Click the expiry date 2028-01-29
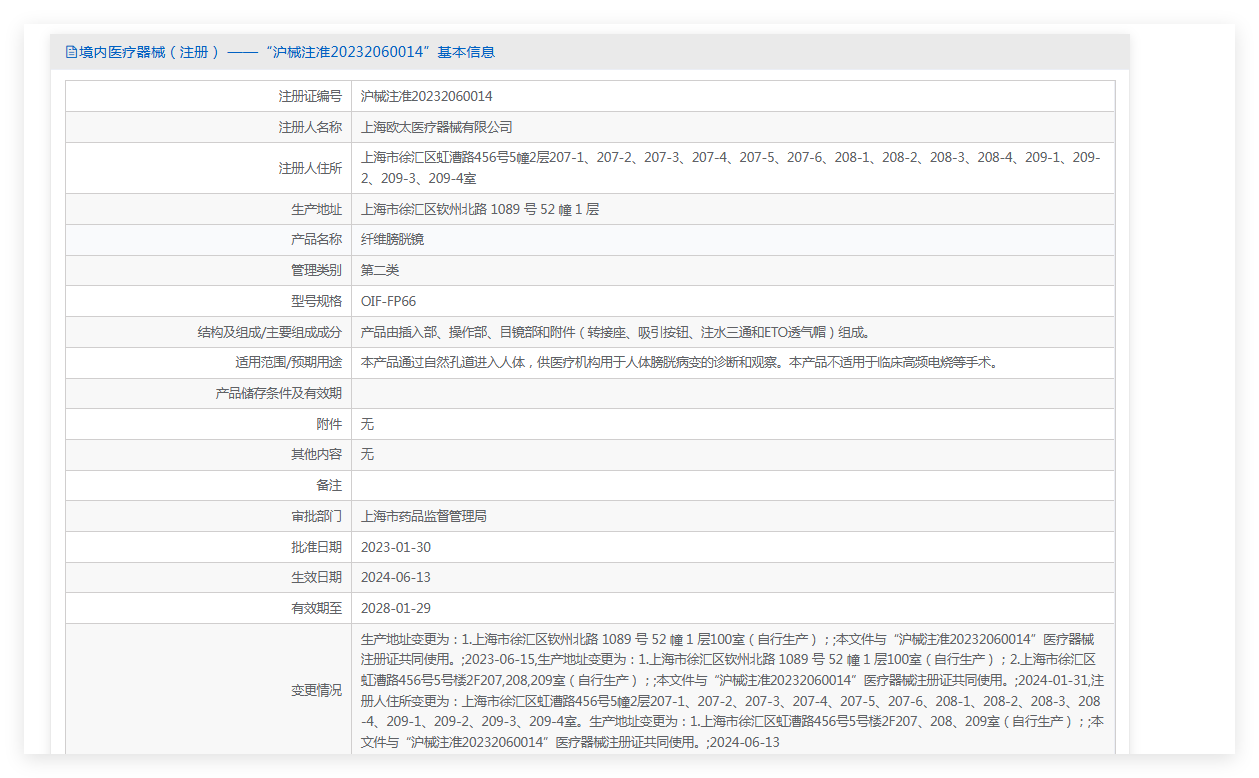1259x778 pixels. (x=396, y=608)
